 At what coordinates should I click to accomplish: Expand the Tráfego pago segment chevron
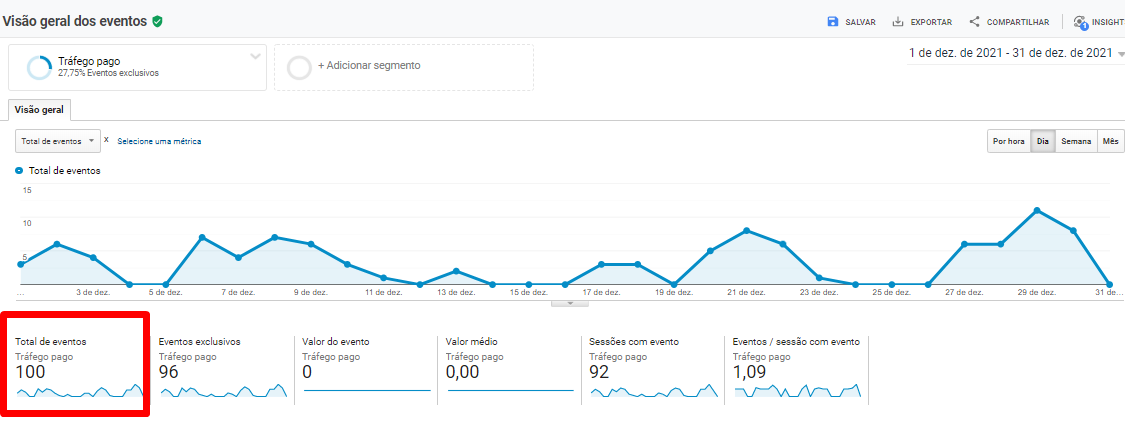pyautogui.click(x=255, y=57)
